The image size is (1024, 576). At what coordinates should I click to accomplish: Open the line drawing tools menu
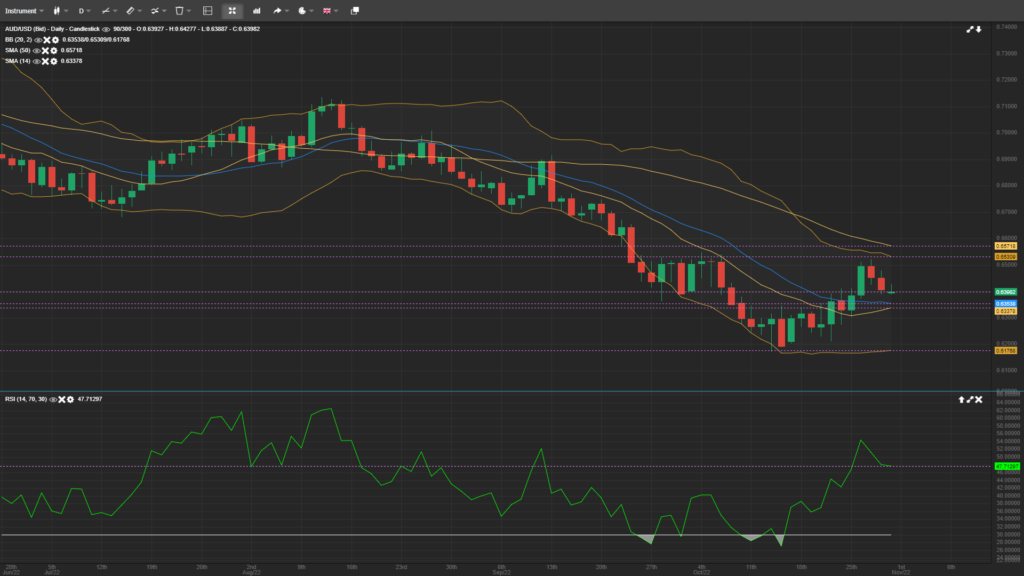tap(105, 10)
